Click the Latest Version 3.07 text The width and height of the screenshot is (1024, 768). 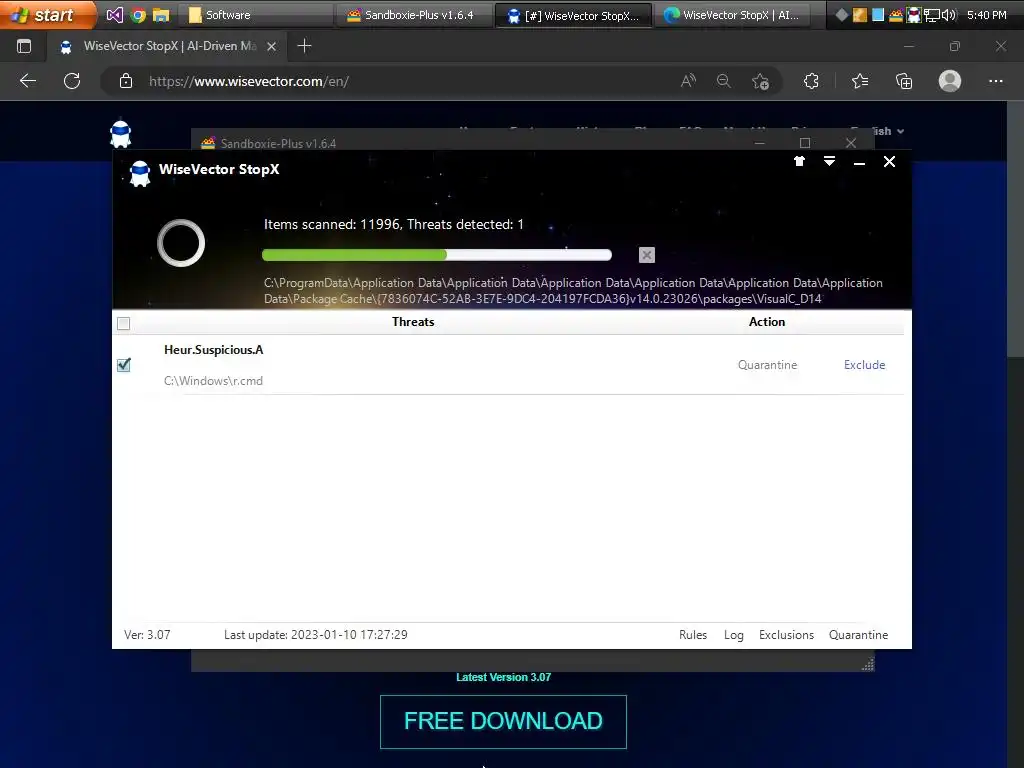click(x=503, y=677)
